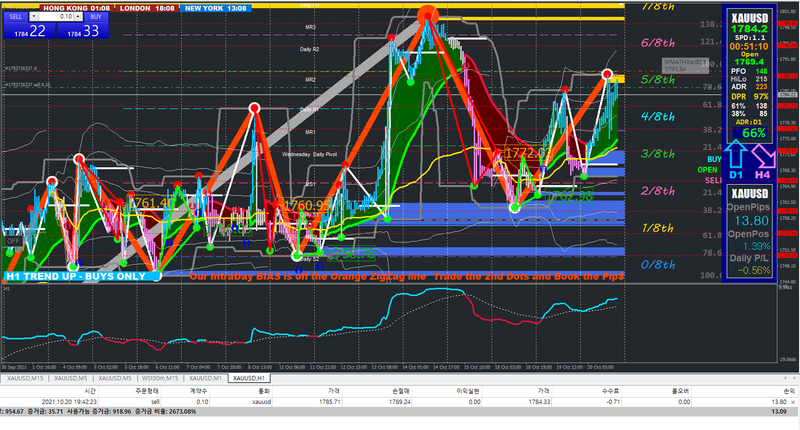Click the buy price tile showing 1784 33
The image size is (800, 430).
coord(83,31)
